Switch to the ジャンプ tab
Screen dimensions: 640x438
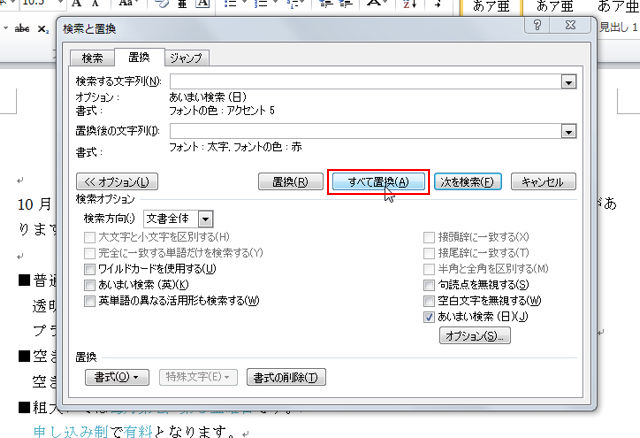coord(186,58)
